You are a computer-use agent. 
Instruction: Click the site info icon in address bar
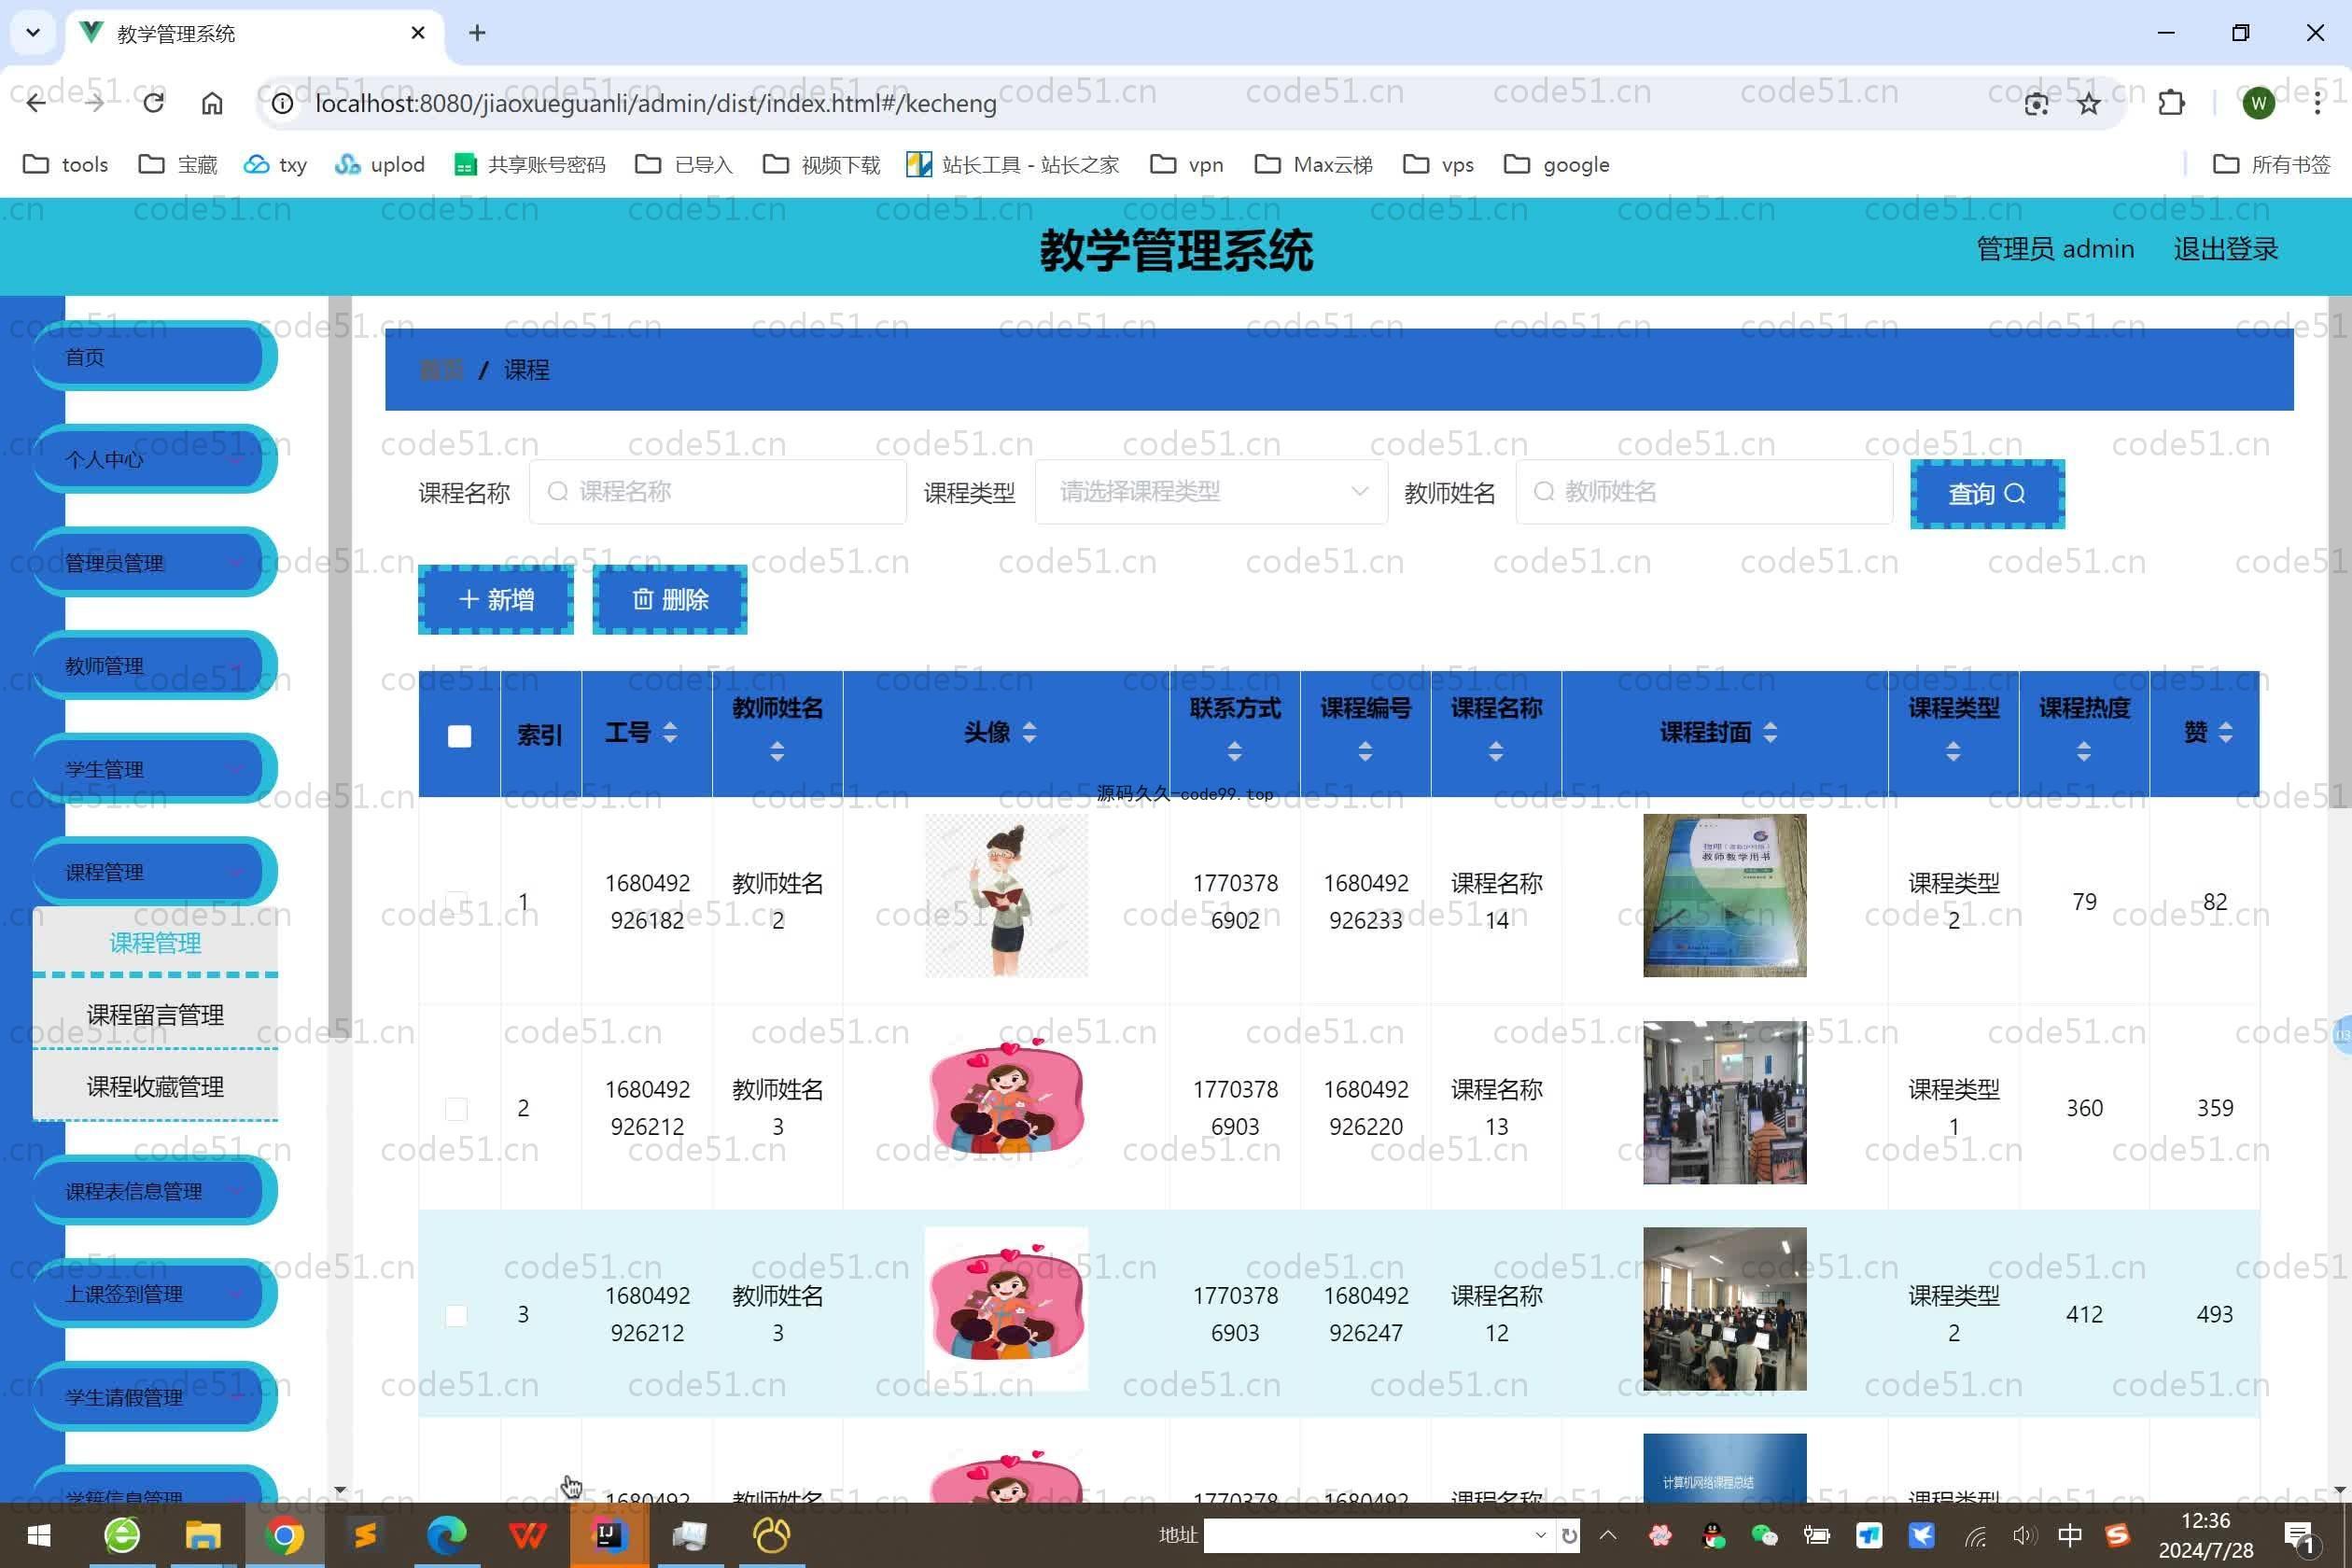pos(283,103)
